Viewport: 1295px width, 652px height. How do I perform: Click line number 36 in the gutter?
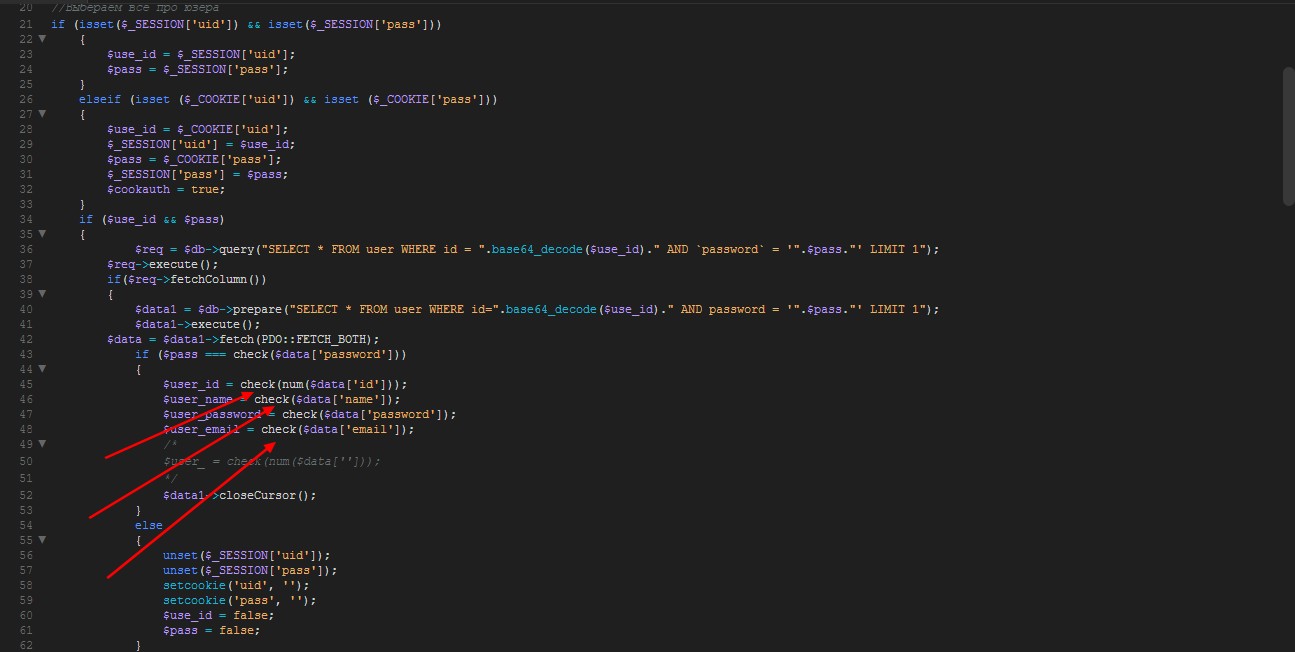tap(26, 249)
